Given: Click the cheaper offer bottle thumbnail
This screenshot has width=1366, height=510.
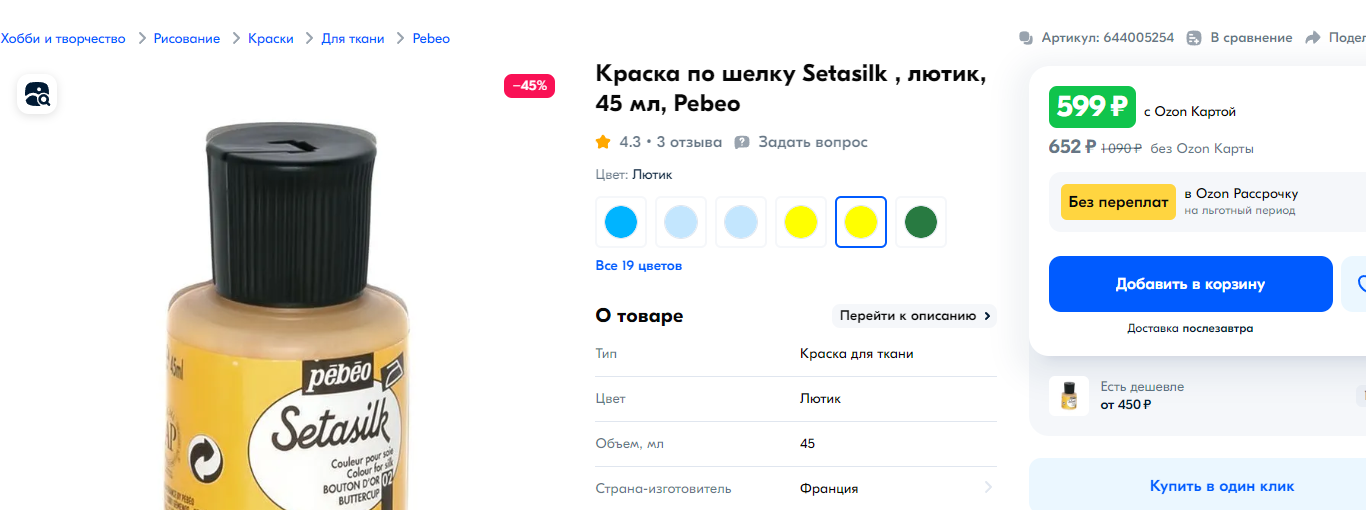Looking at the screenshot, I should [x=1068, y=395].
